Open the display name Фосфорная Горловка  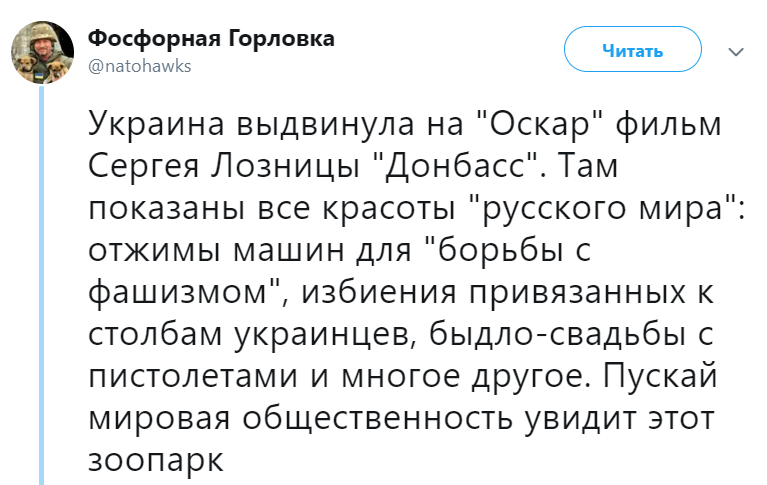click(211, 38)
